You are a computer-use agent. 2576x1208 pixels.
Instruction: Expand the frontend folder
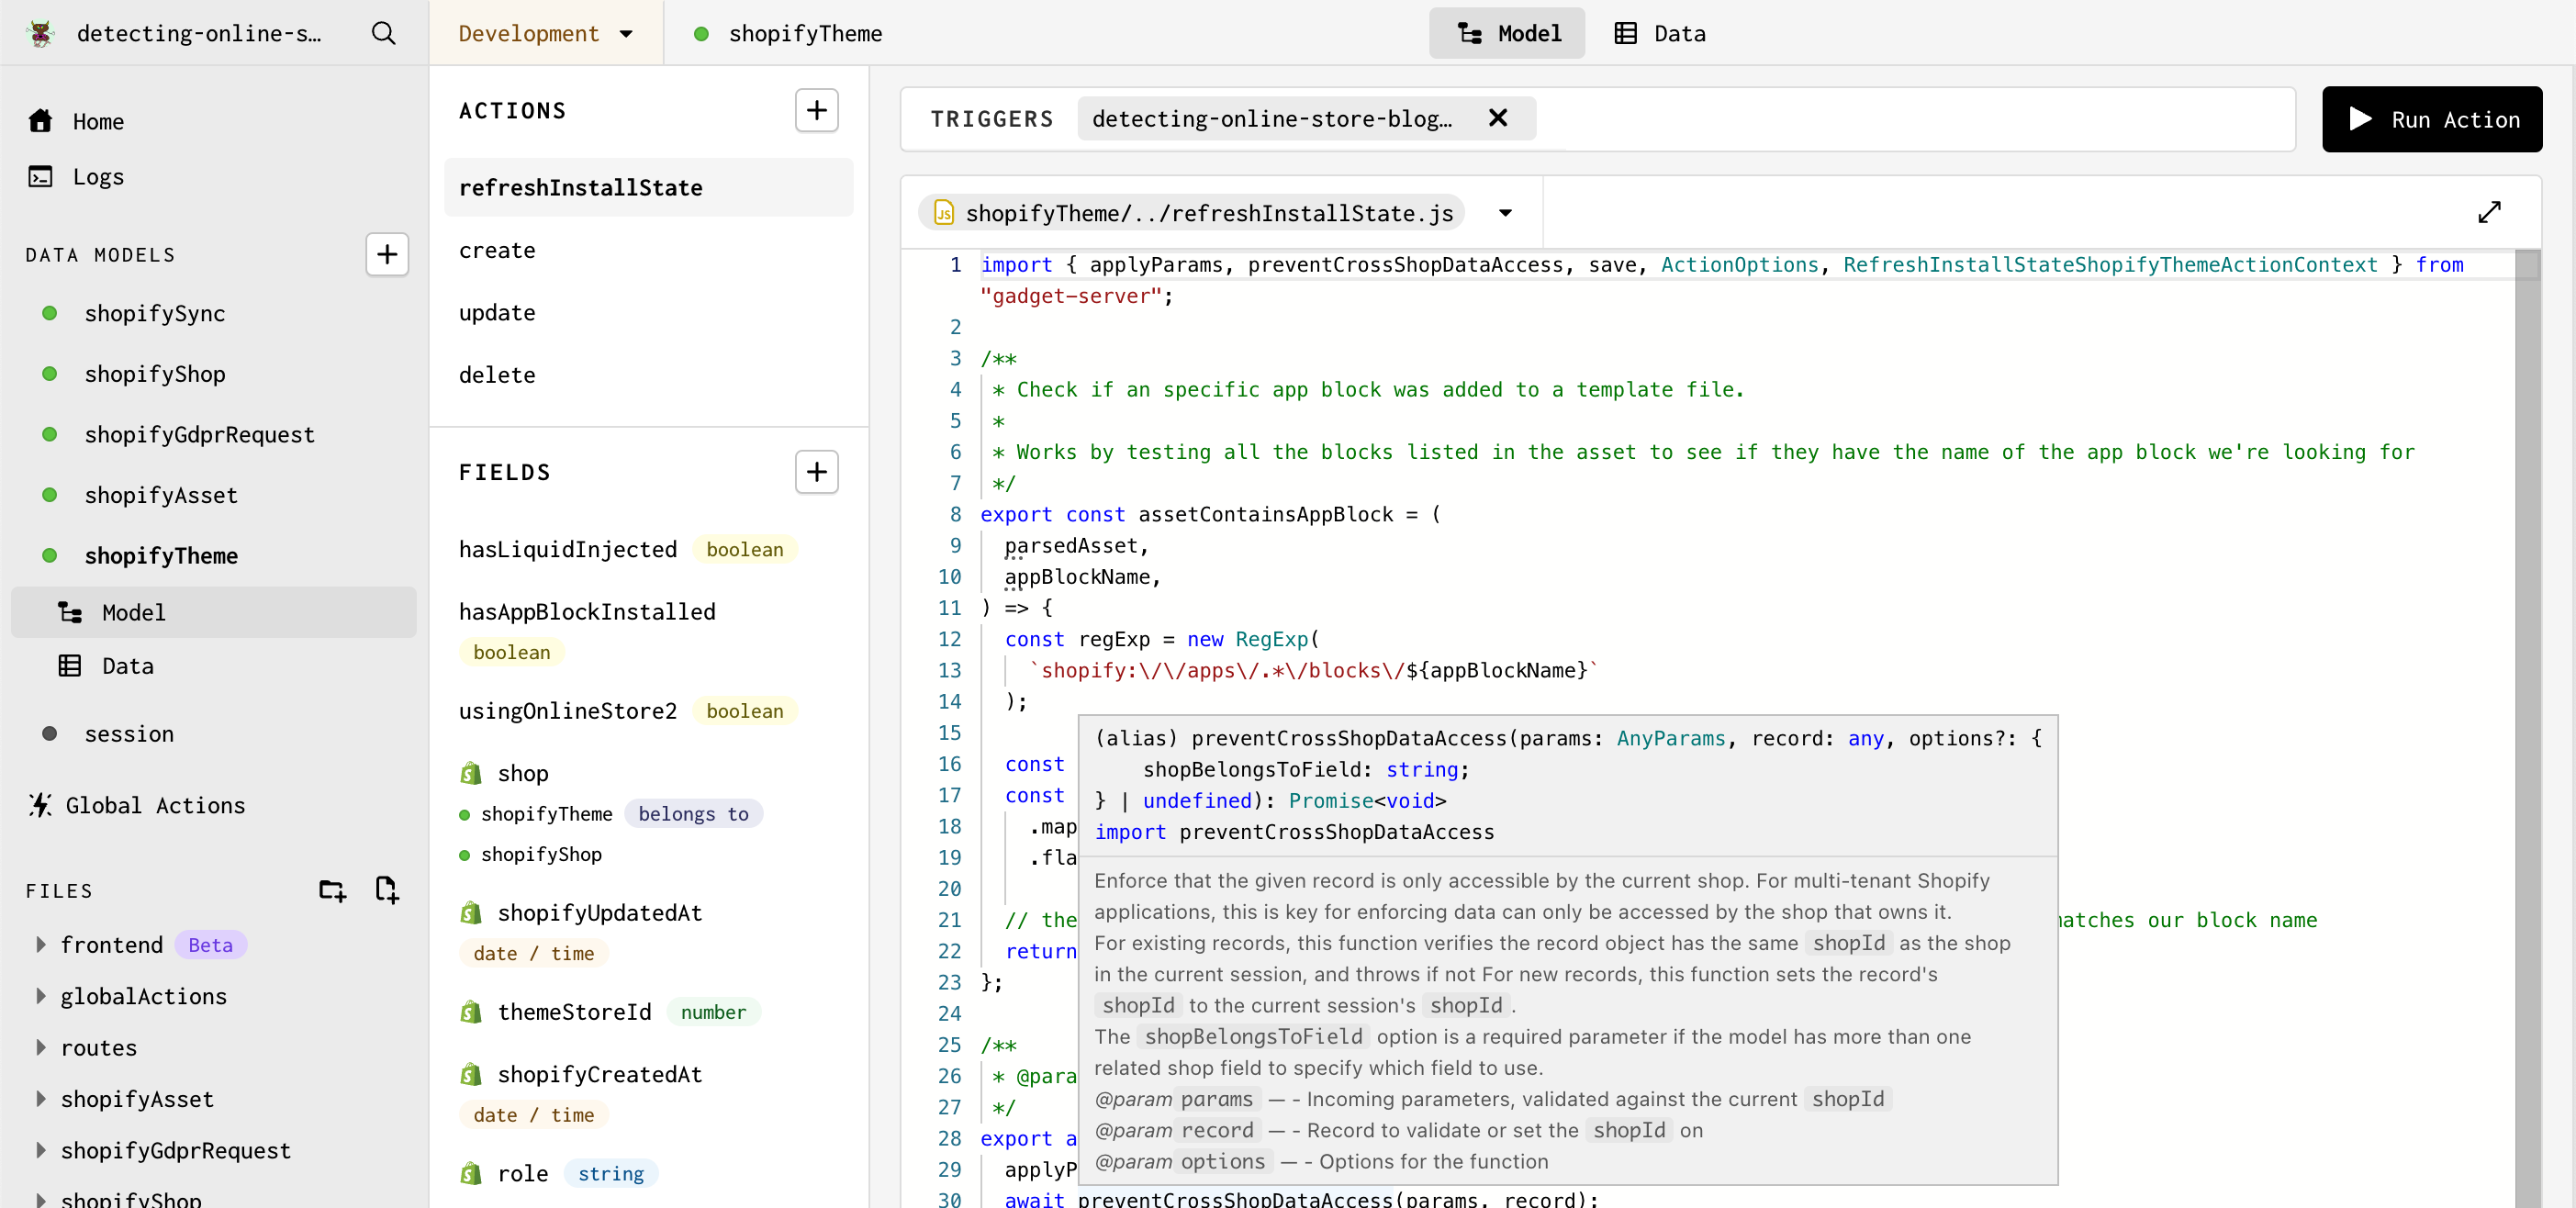pyautogui.click(x=40, y=945)
